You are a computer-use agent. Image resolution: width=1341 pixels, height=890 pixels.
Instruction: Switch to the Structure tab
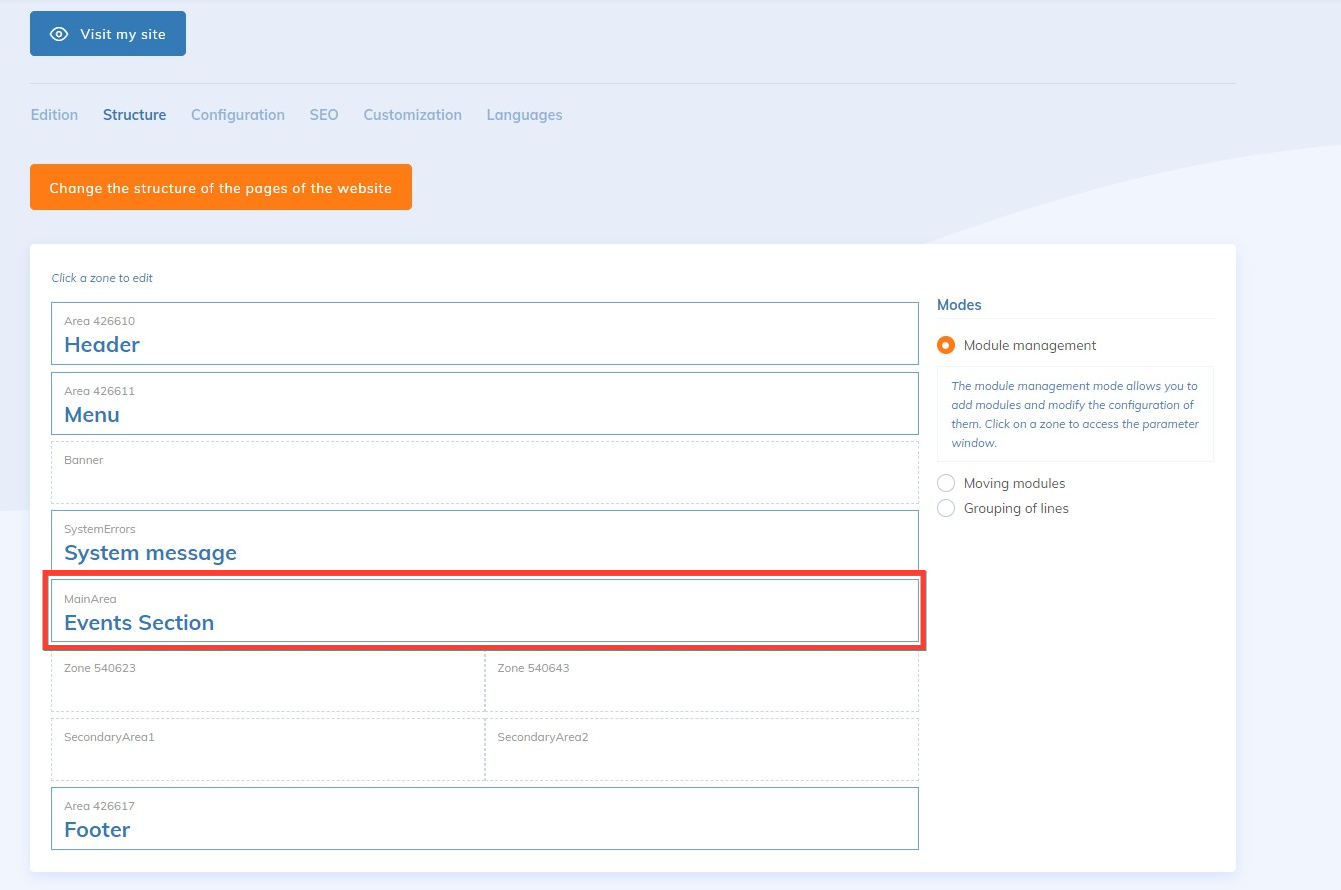(134, 115)
